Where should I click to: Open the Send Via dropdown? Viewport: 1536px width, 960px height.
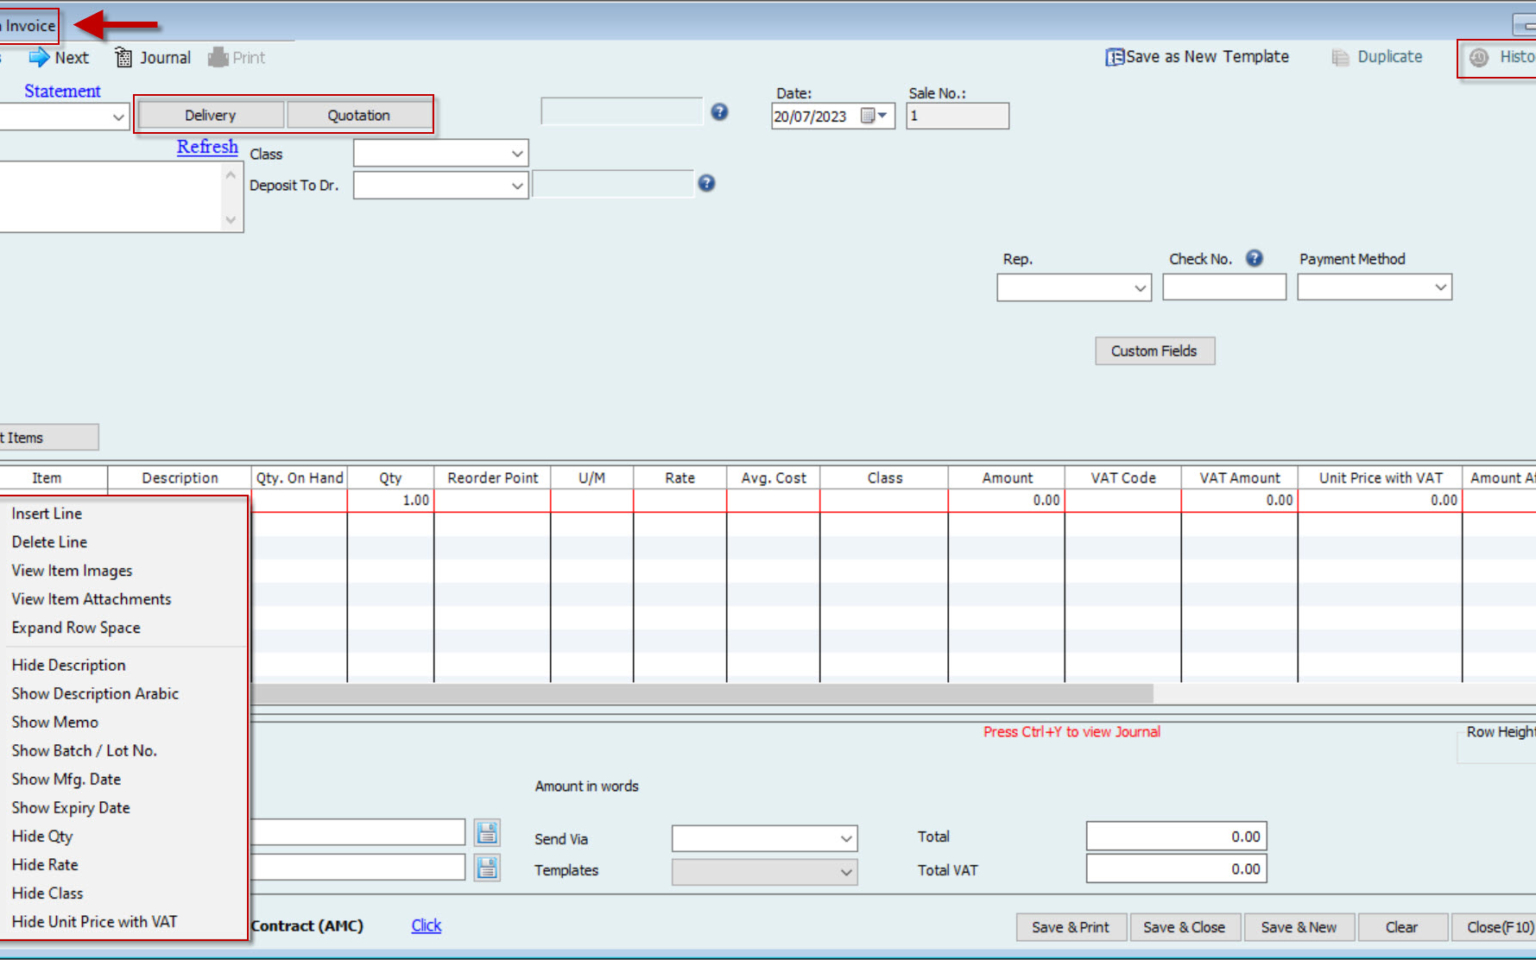point(846,838)
